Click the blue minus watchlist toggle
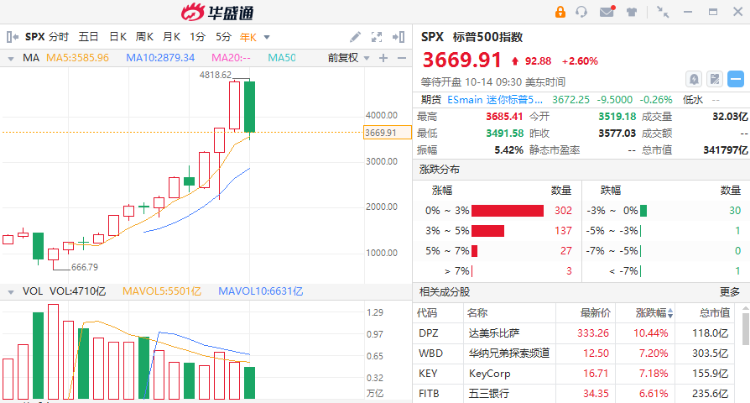 click(x=735, y=78)
